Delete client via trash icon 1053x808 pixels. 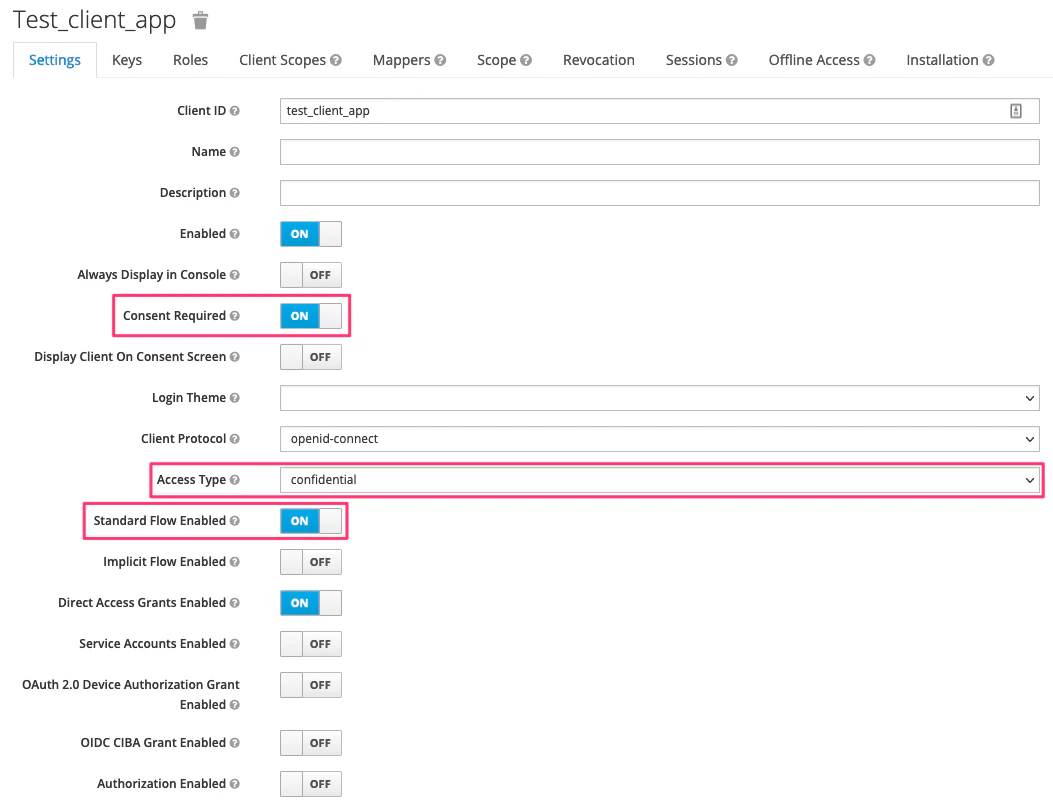200,20
